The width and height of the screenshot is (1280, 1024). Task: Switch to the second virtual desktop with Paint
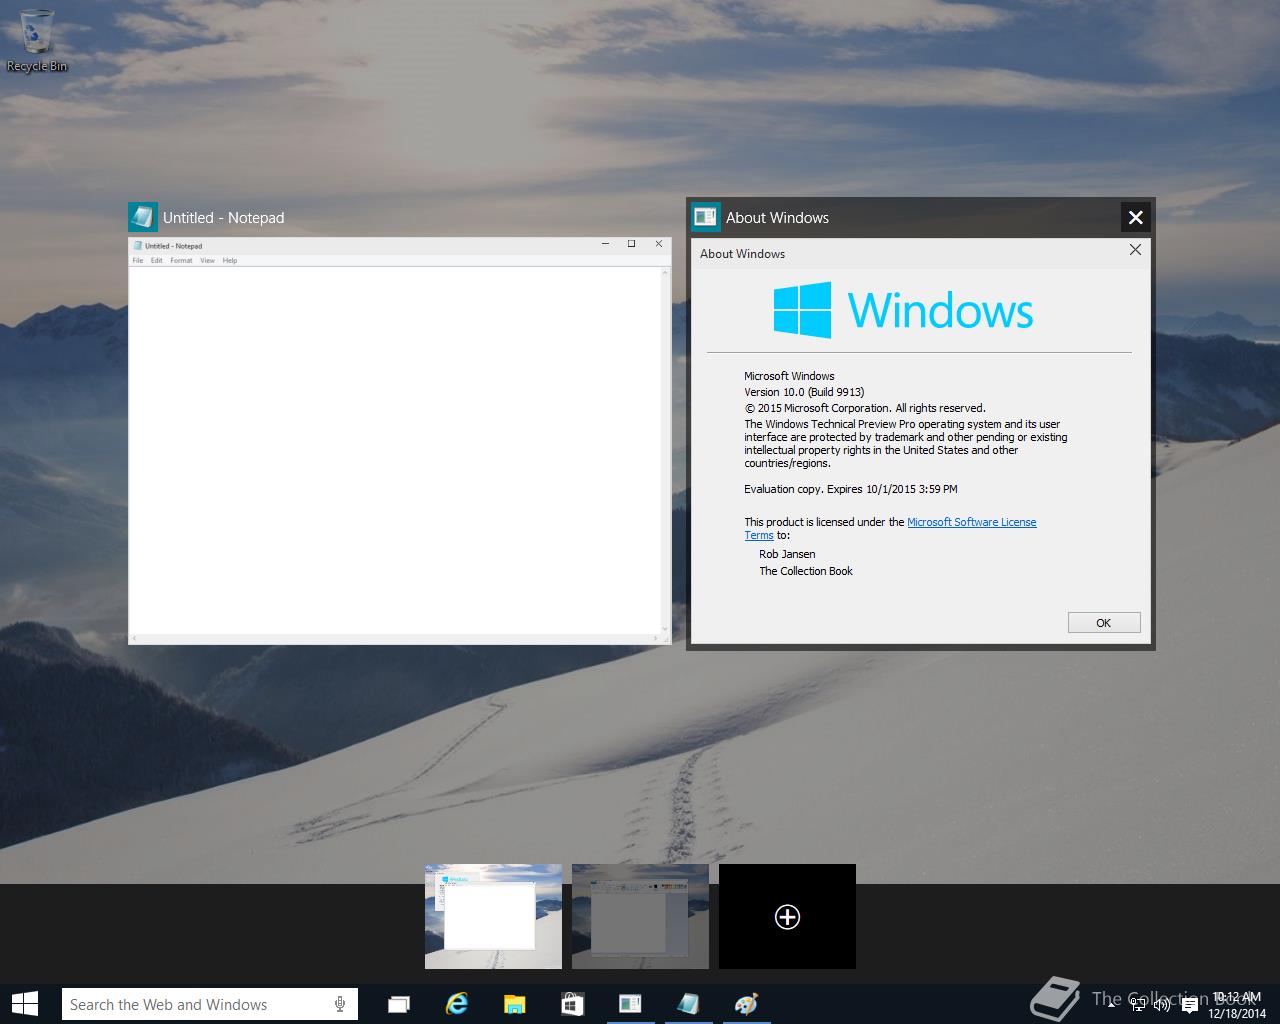pyautogui.click(x=640, y=916)
